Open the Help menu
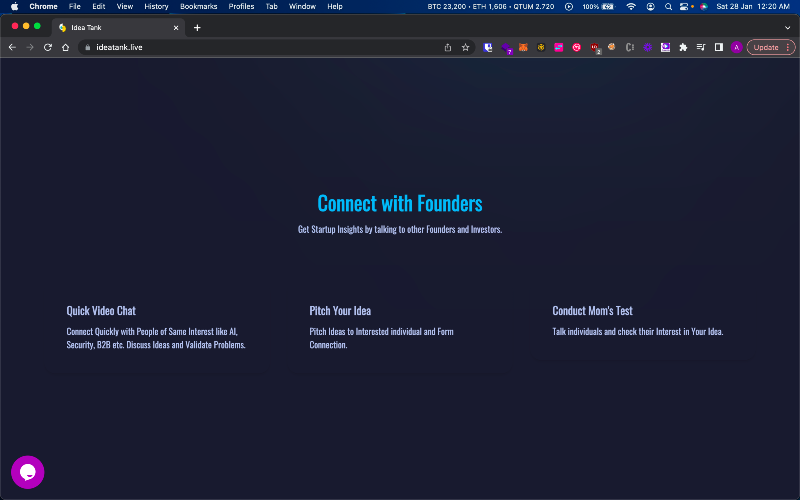 (335, 7)
